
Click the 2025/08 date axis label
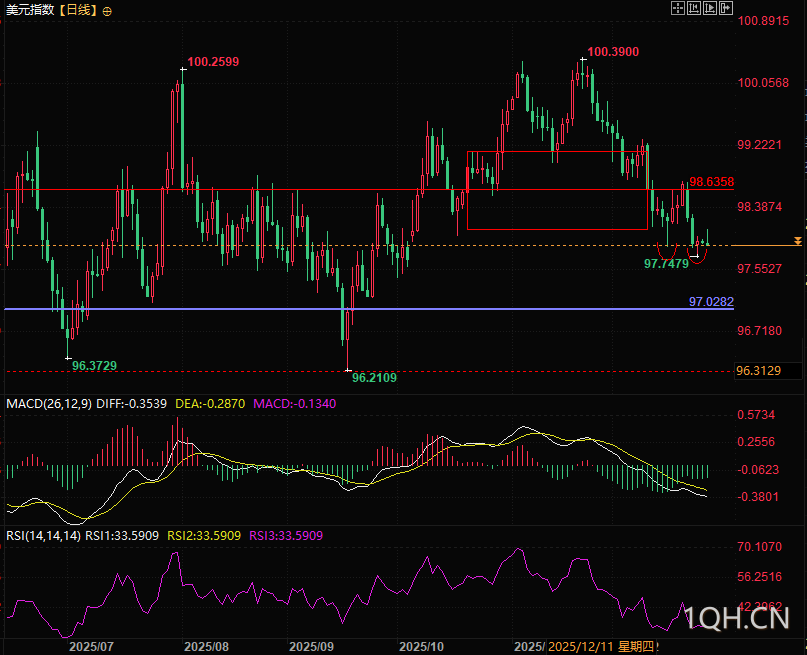click(x=206, y=647)
